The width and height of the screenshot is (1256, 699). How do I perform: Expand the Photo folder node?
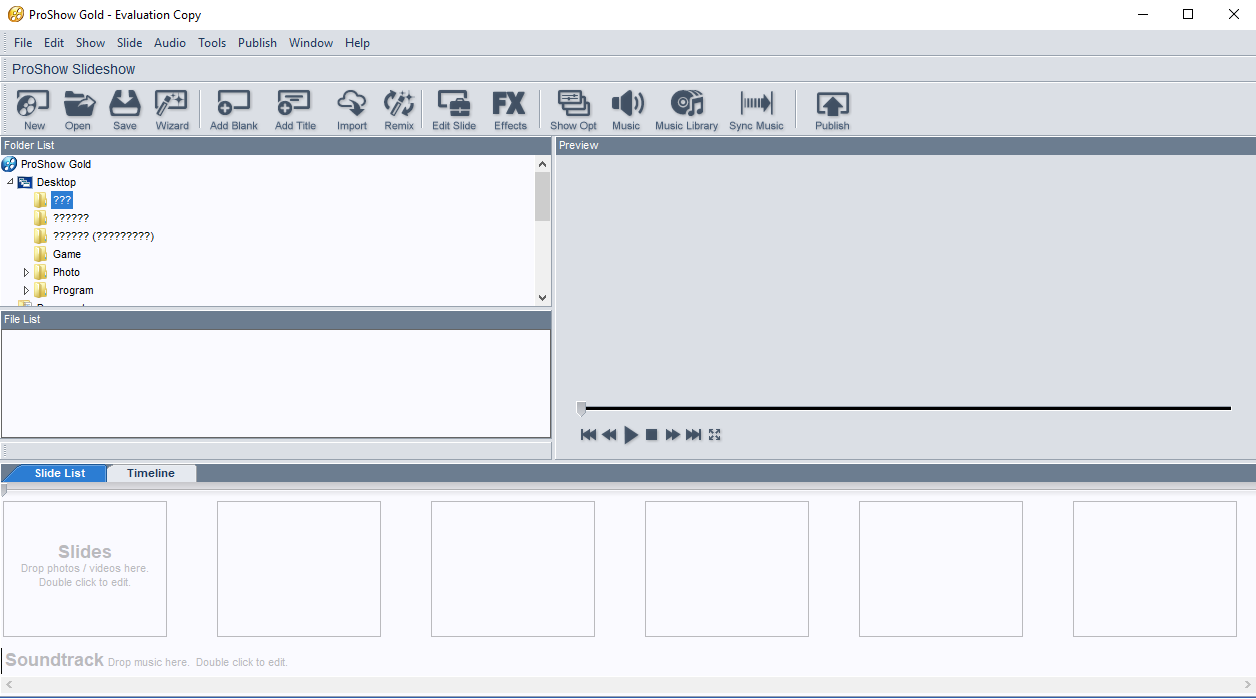point(26,272)
